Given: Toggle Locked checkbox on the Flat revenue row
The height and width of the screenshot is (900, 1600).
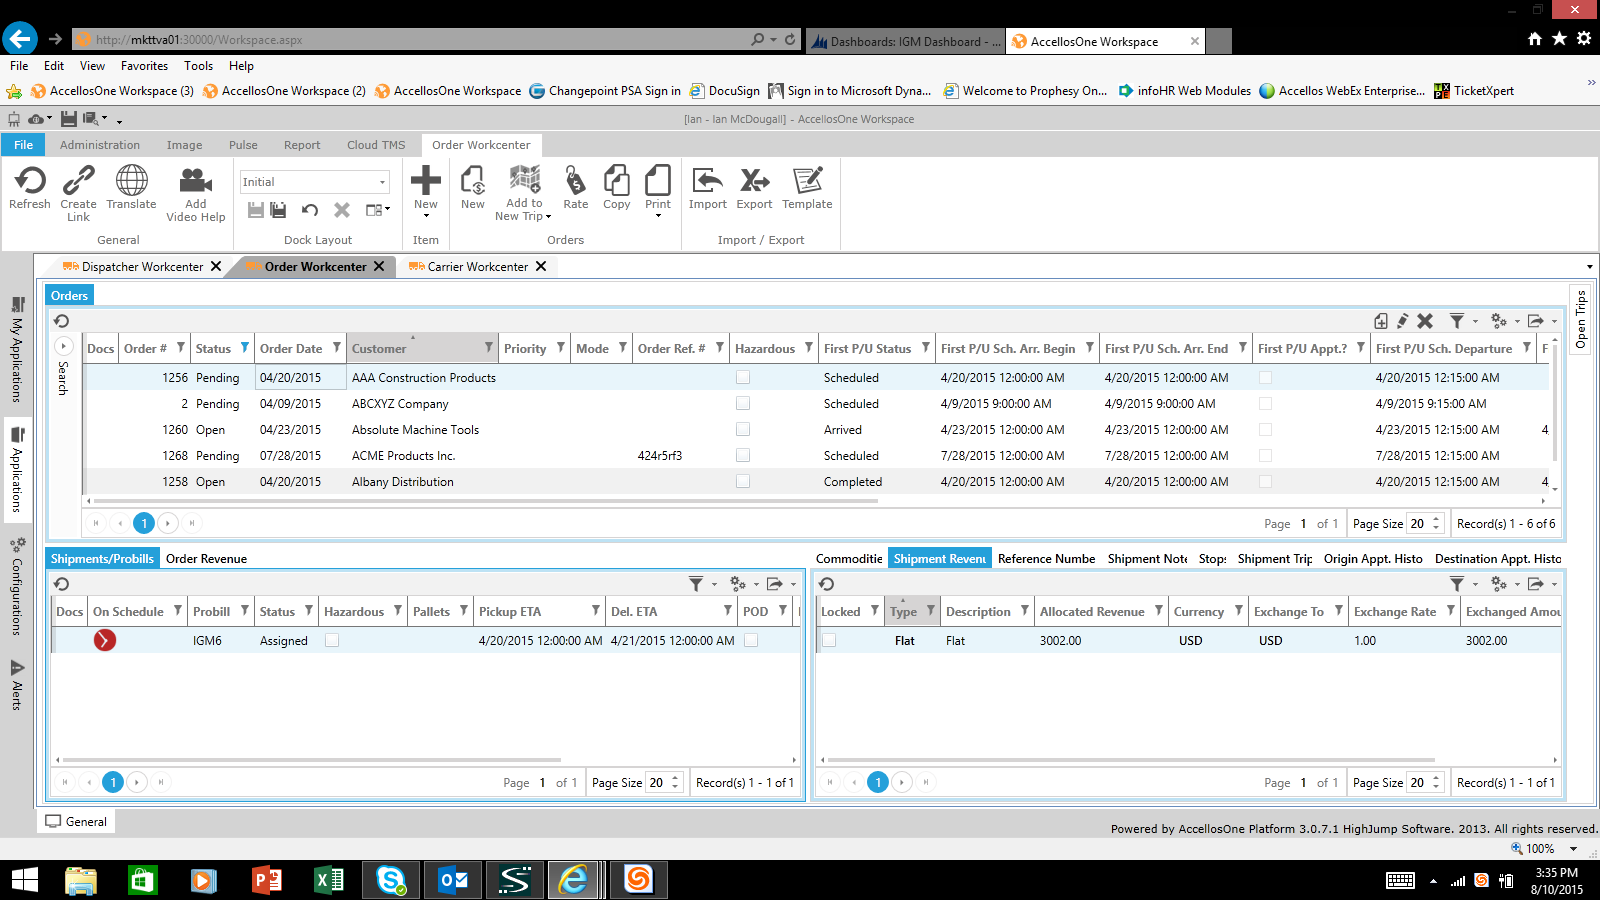Looking at the screenshot, I should (x=829, y=640).
